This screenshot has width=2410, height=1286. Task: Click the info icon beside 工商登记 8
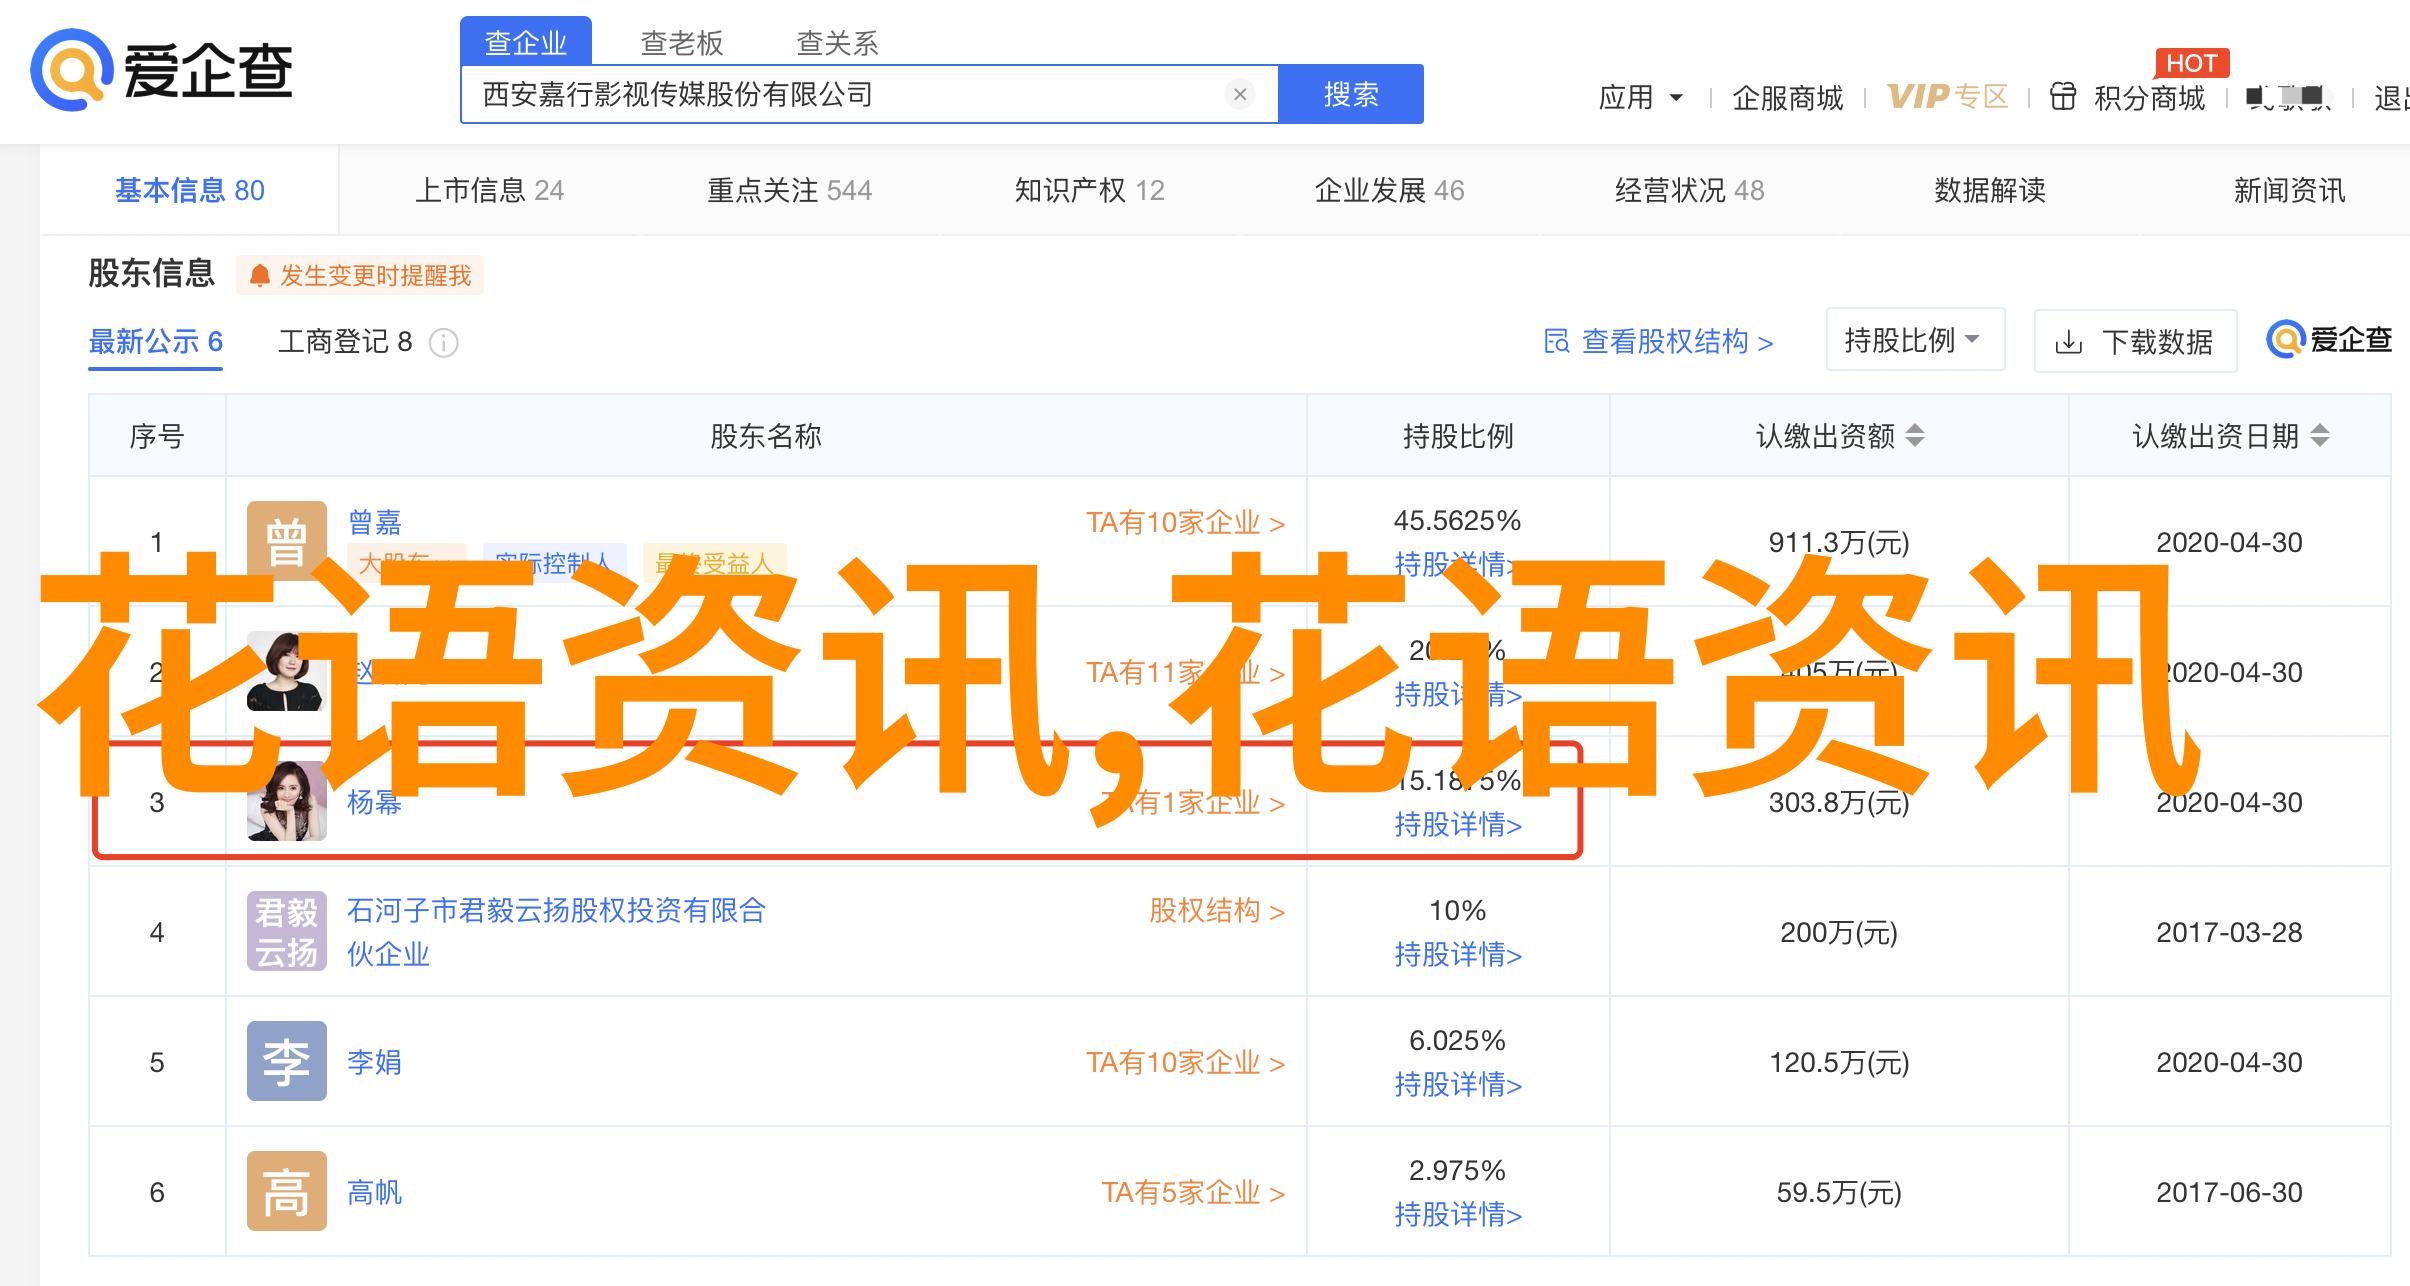pyautogui.click(x=444, y=343)
